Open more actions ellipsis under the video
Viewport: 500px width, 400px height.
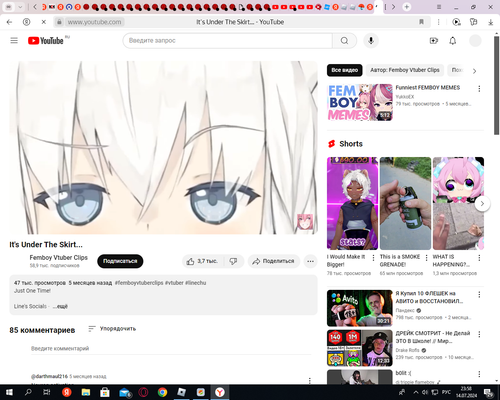pos(310,261)
